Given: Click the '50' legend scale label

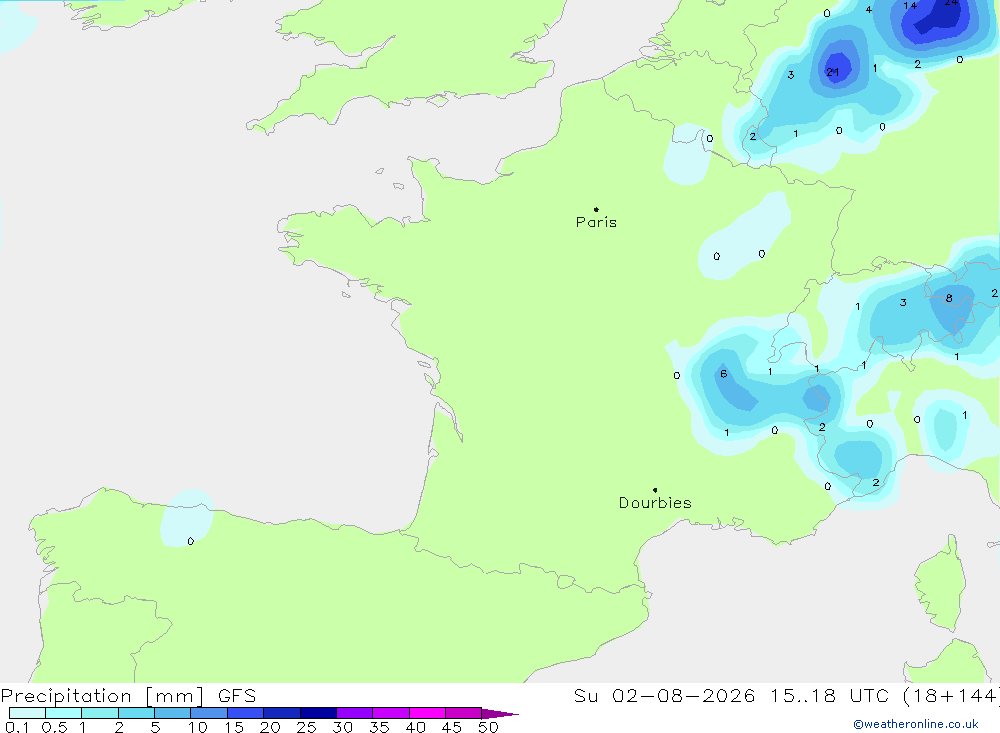Looking at the screenshot, I should pyautogui.click(x=488, y=727).
